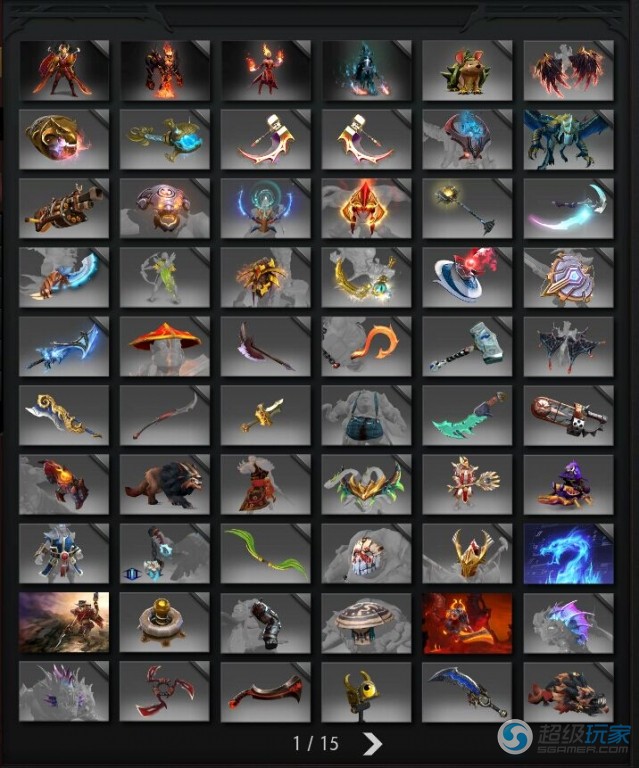The width and height of the screenshot is (639, 768).
Task: Pick the purple wizard hat courier
Action: point(568,484)
